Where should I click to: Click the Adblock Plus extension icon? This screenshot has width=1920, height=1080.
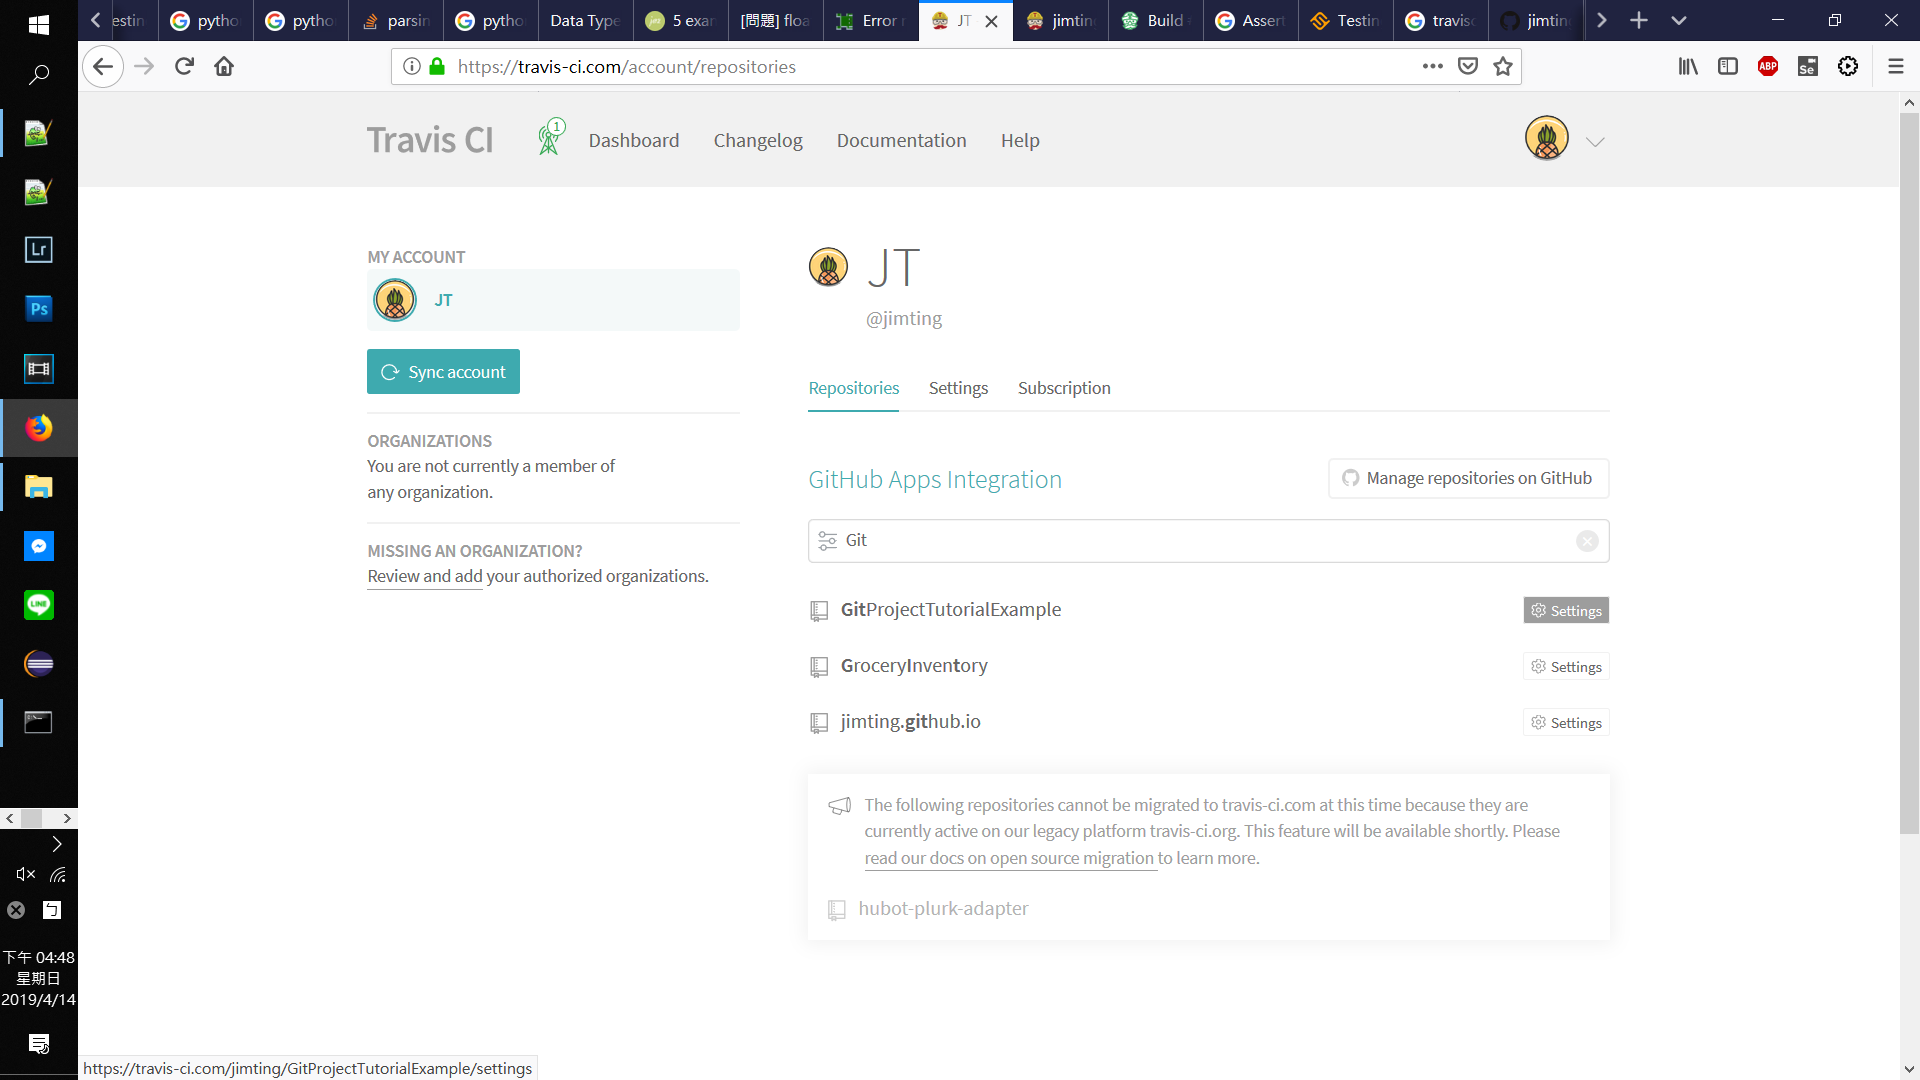[x=1767, y=67]
